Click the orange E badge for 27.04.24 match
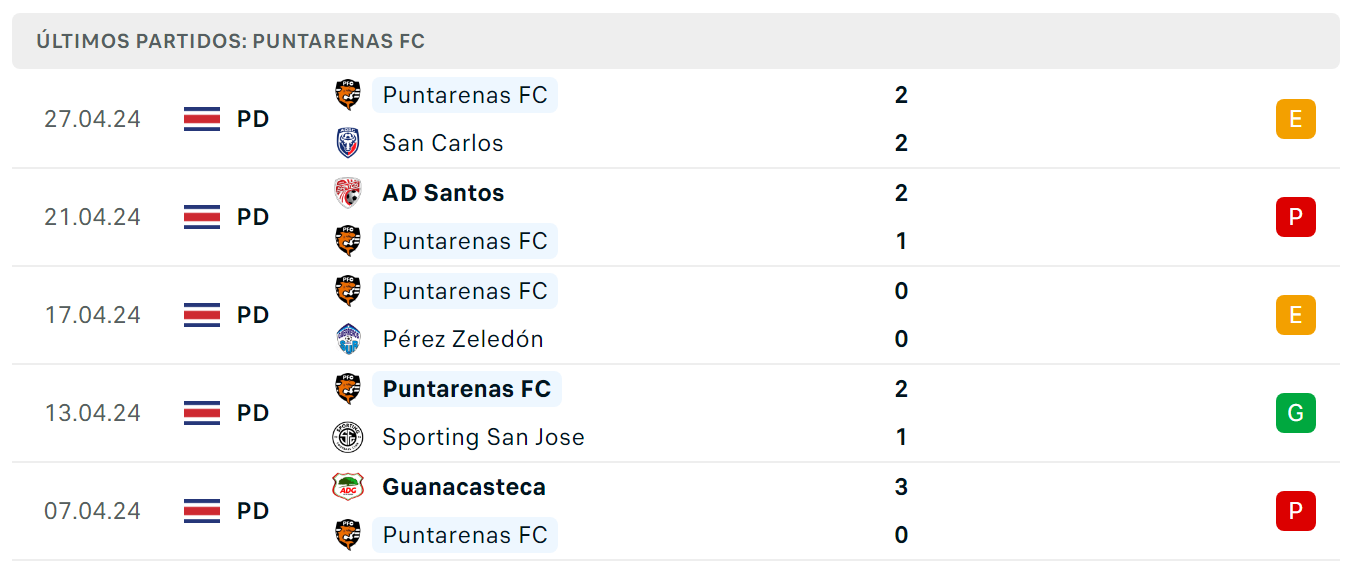The width and height of the screenshot is (1359, 571). [x=1295, y=119]
